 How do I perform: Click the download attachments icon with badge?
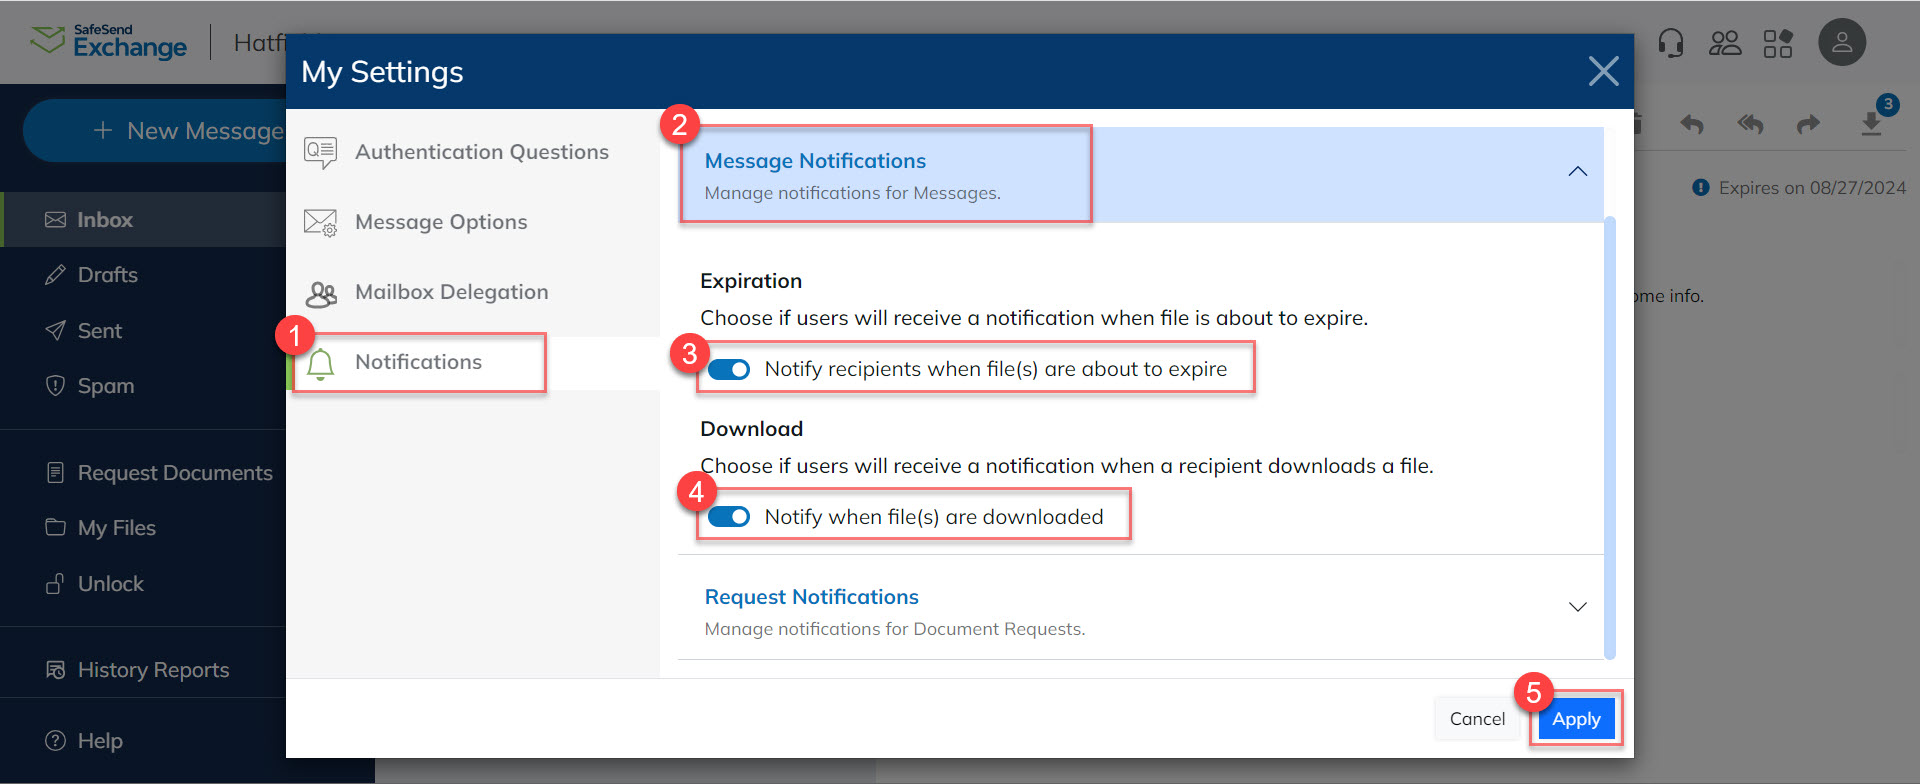pos(1872,122)
